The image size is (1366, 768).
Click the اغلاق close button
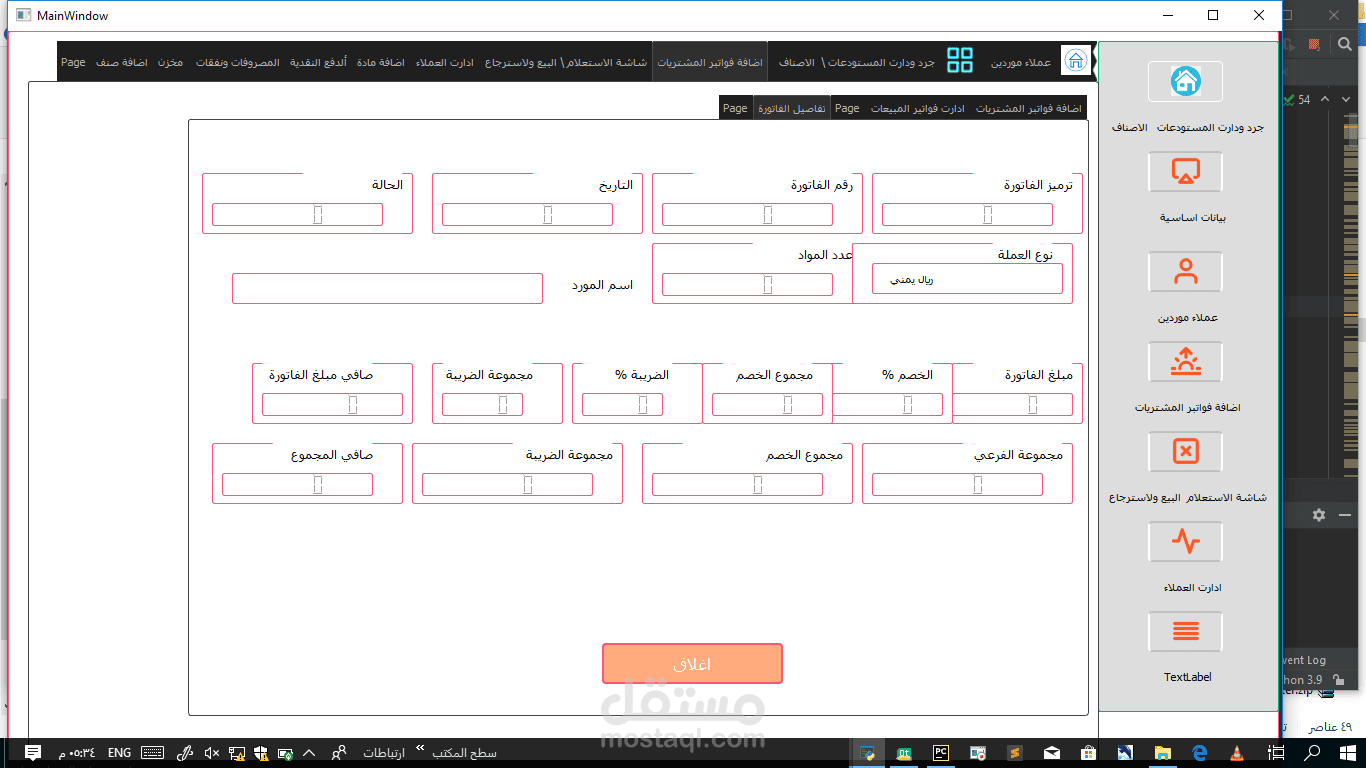coord(692,664)
